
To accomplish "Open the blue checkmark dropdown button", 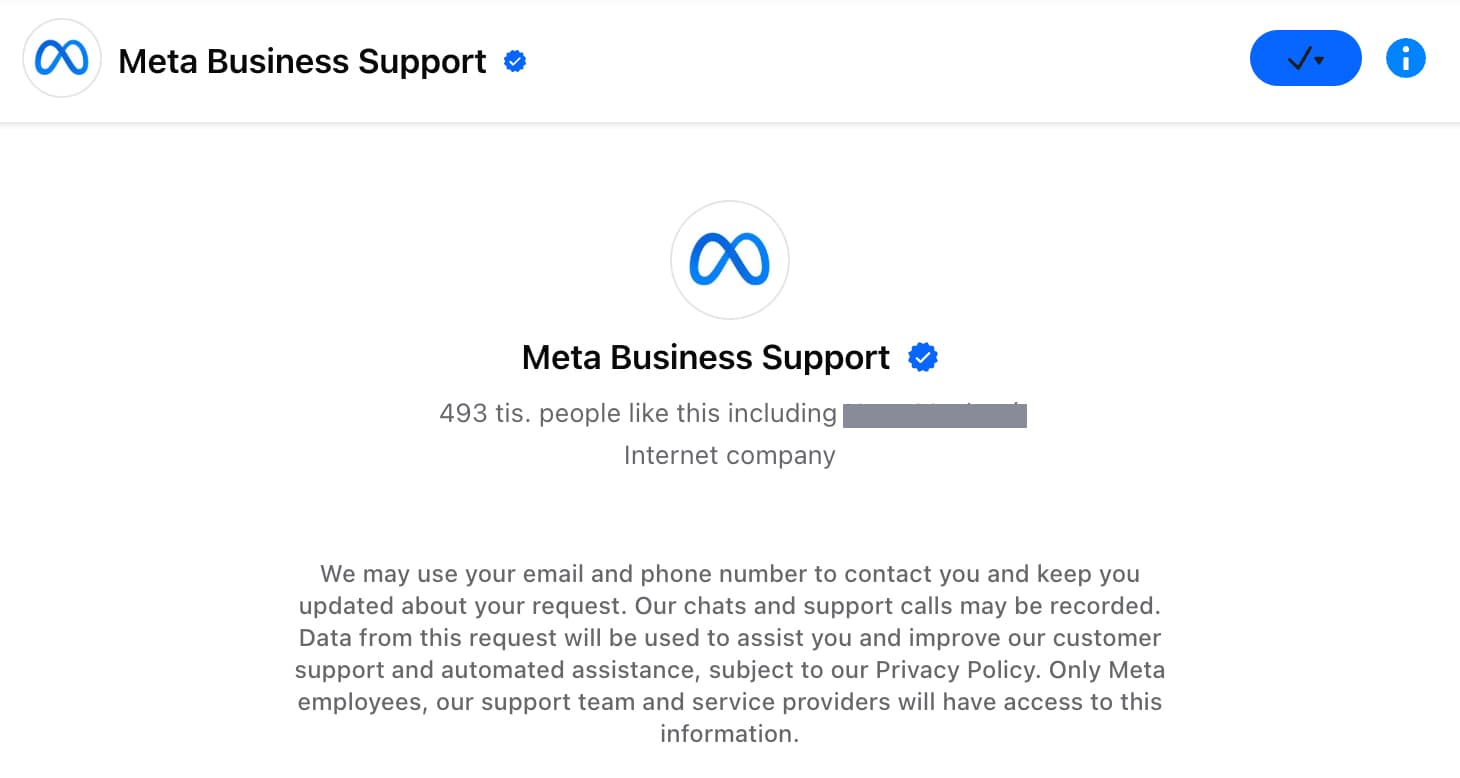I will coord(1305,58).
